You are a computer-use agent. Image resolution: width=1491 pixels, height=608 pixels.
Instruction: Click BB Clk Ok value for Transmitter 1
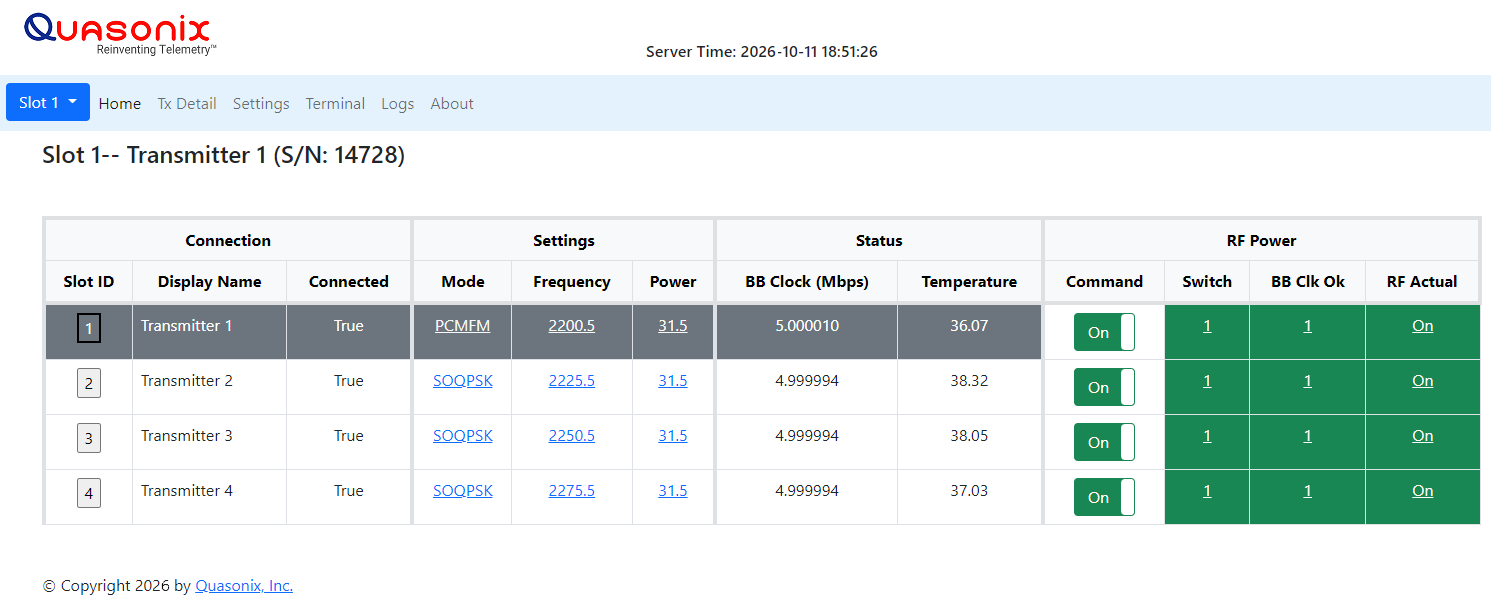(1307, 326)
